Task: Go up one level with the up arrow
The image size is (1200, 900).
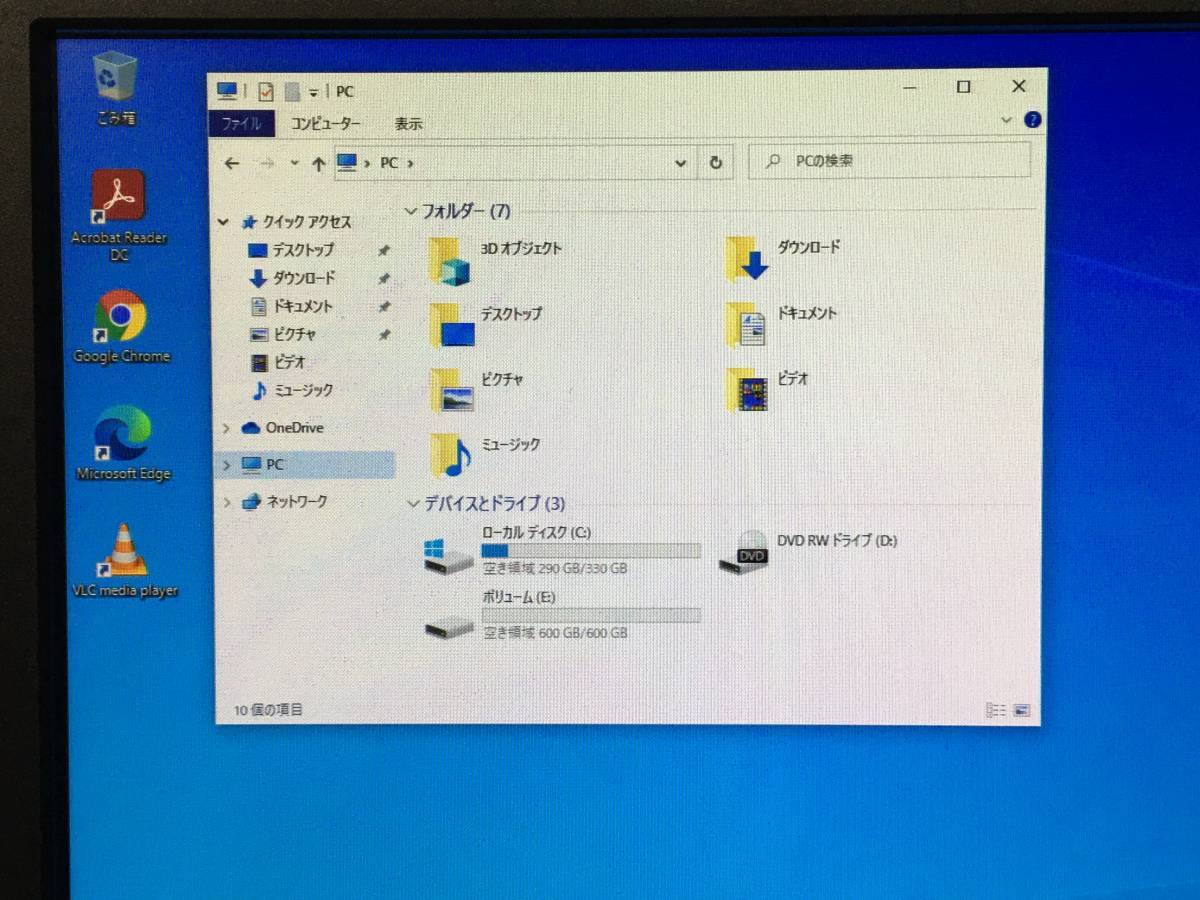Action: (318, 164)
